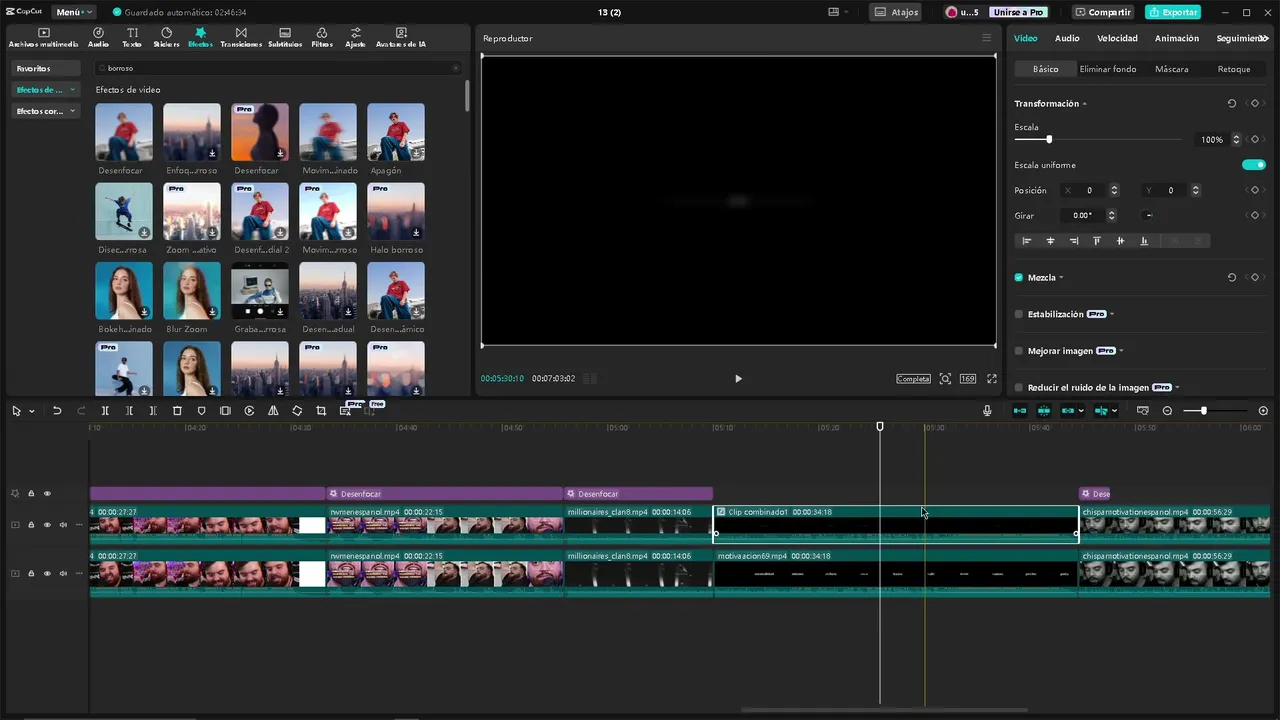Screen dimensions: 1280x720
Task: Click the zoom in timeline icon
Action: click(1263, 411)
